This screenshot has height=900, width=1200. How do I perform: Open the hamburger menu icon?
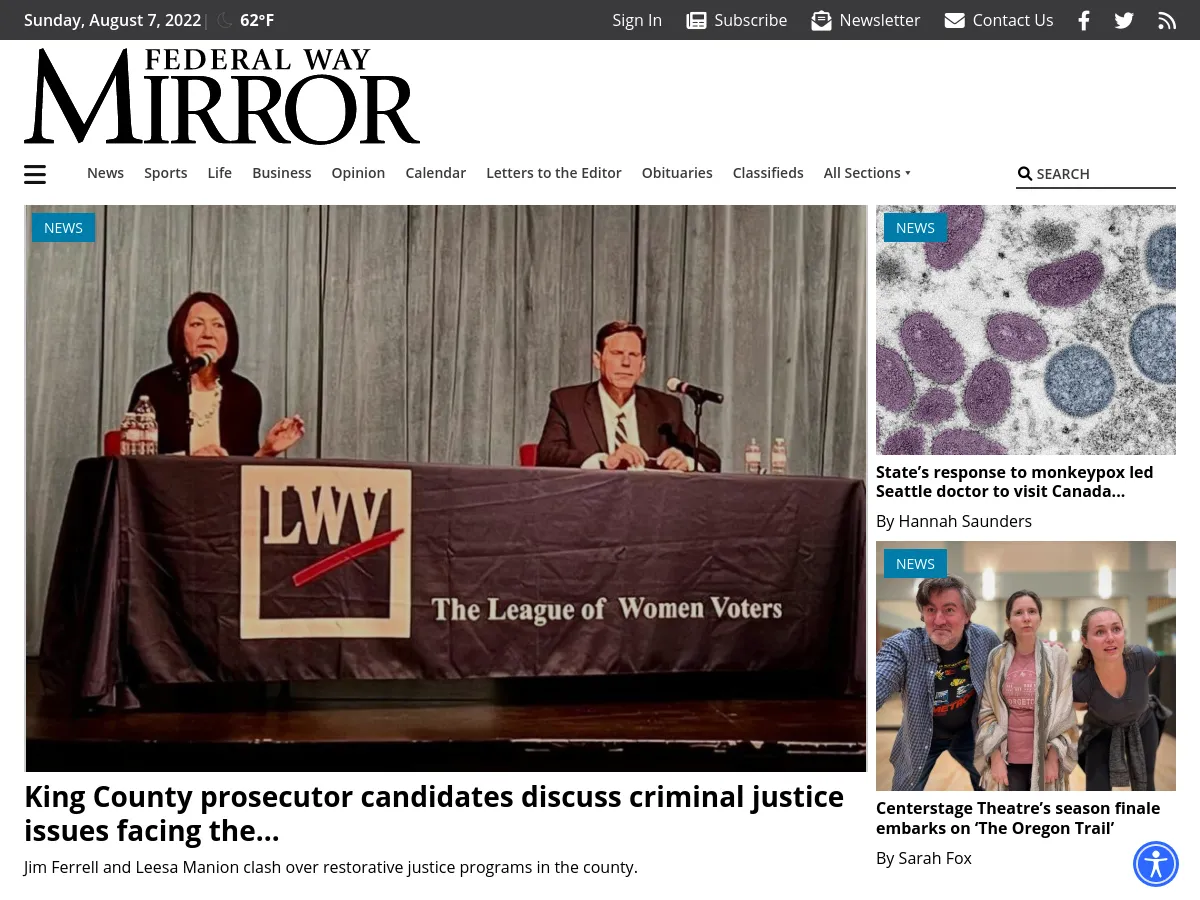click(35, 175)
